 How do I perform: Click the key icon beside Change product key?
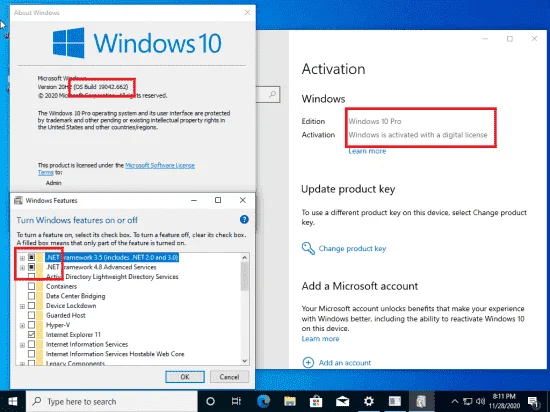(x=308, y=248)
